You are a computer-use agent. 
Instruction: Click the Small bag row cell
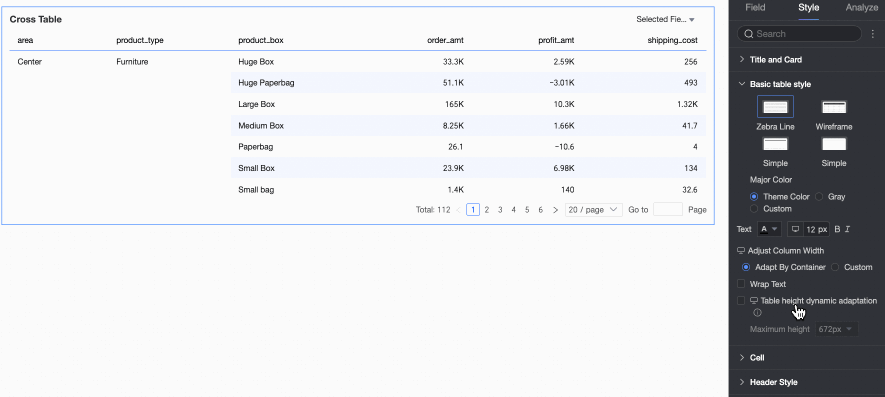256,190
